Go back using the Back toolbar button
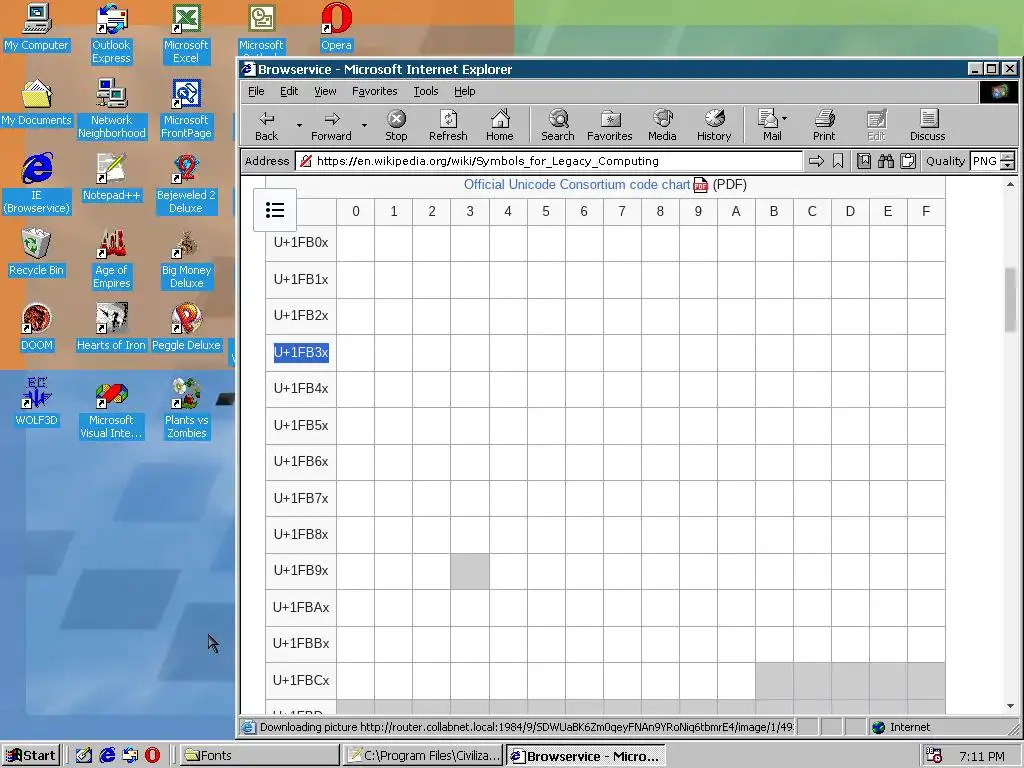The height and width of the screenshot is (768, 1024). coord(266,125)
